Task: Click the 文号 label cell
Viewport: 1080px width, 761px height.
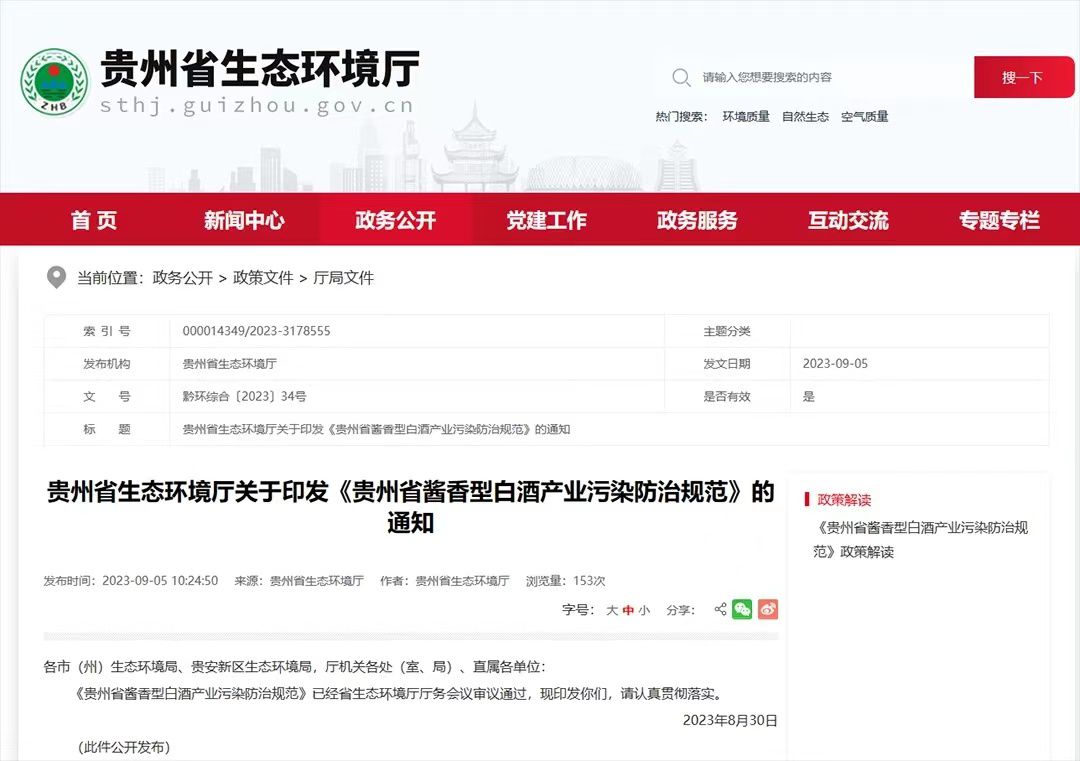Action: point(107,396)
